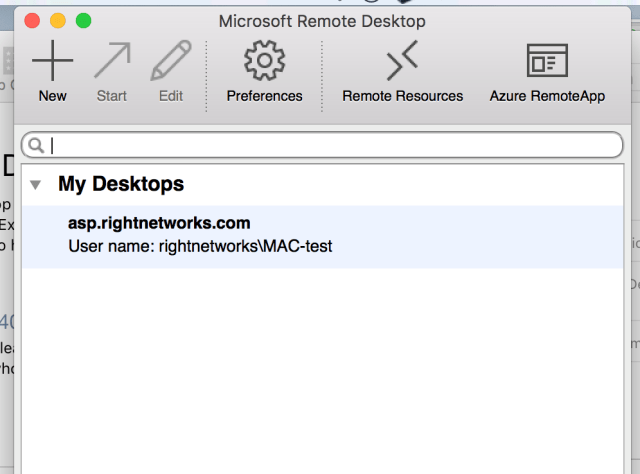
Task: Click the New plus icon
Action: coord(52,62)
